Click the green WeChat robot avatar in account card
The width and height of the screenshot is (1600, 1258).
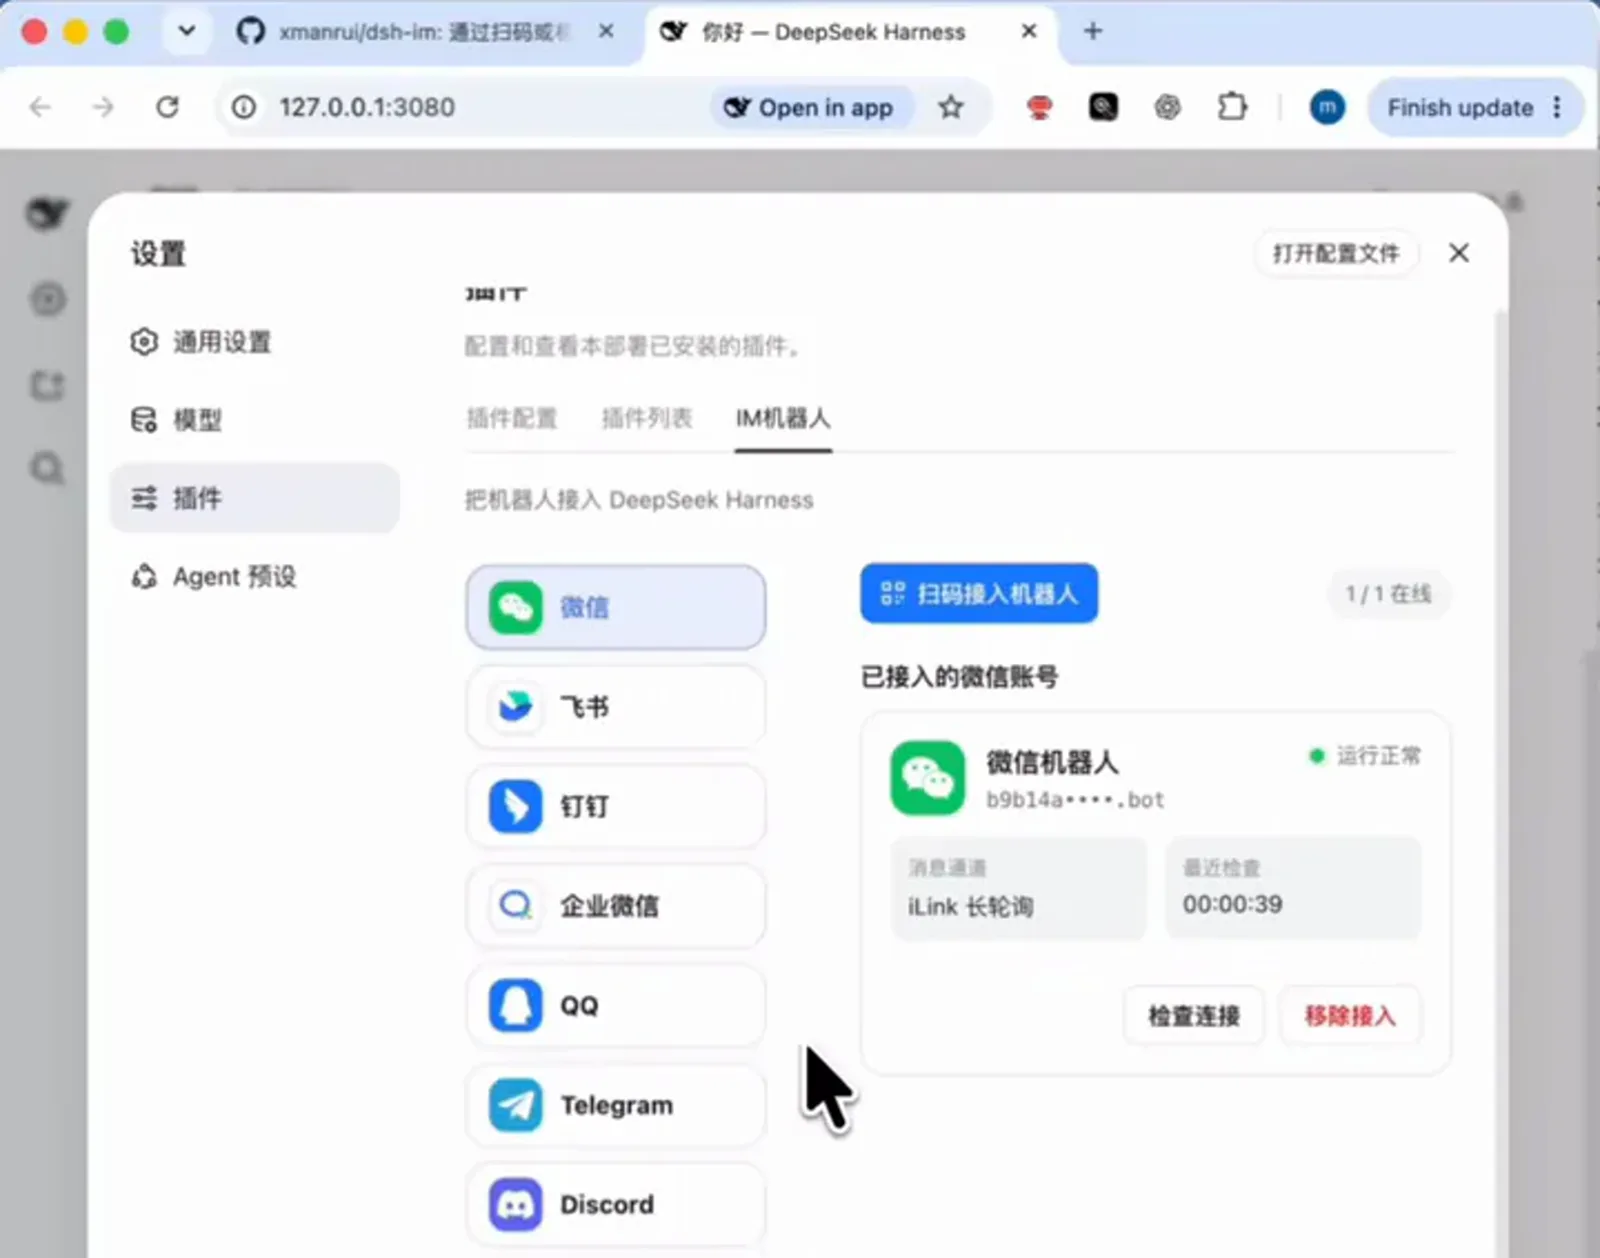[928, 778]
